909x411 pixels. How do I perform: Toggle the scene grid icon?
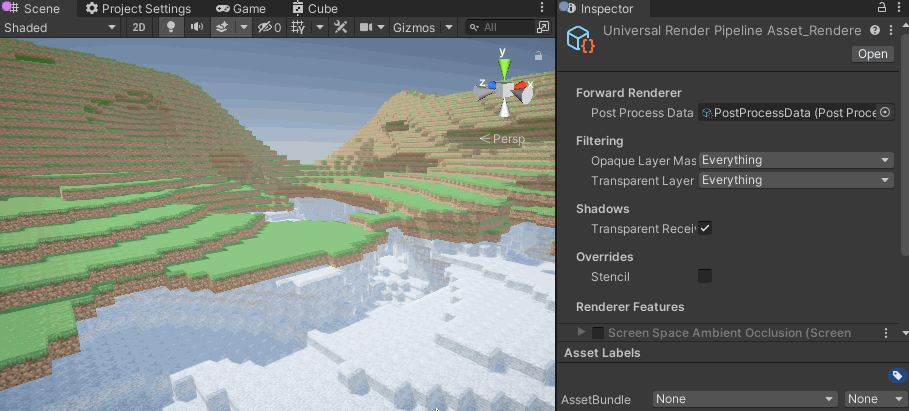point(298,27)
